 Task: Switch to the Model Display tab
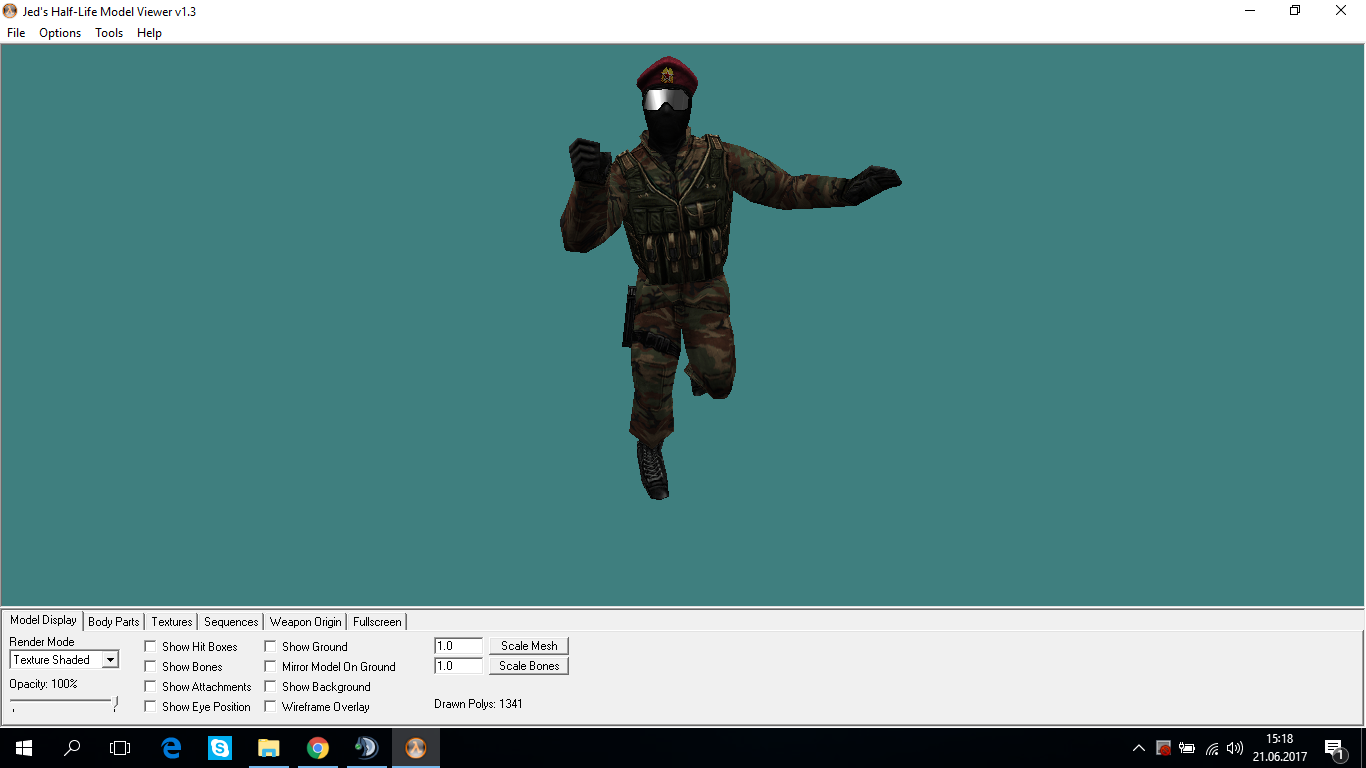pyautogui.click(x=43, y=620)
